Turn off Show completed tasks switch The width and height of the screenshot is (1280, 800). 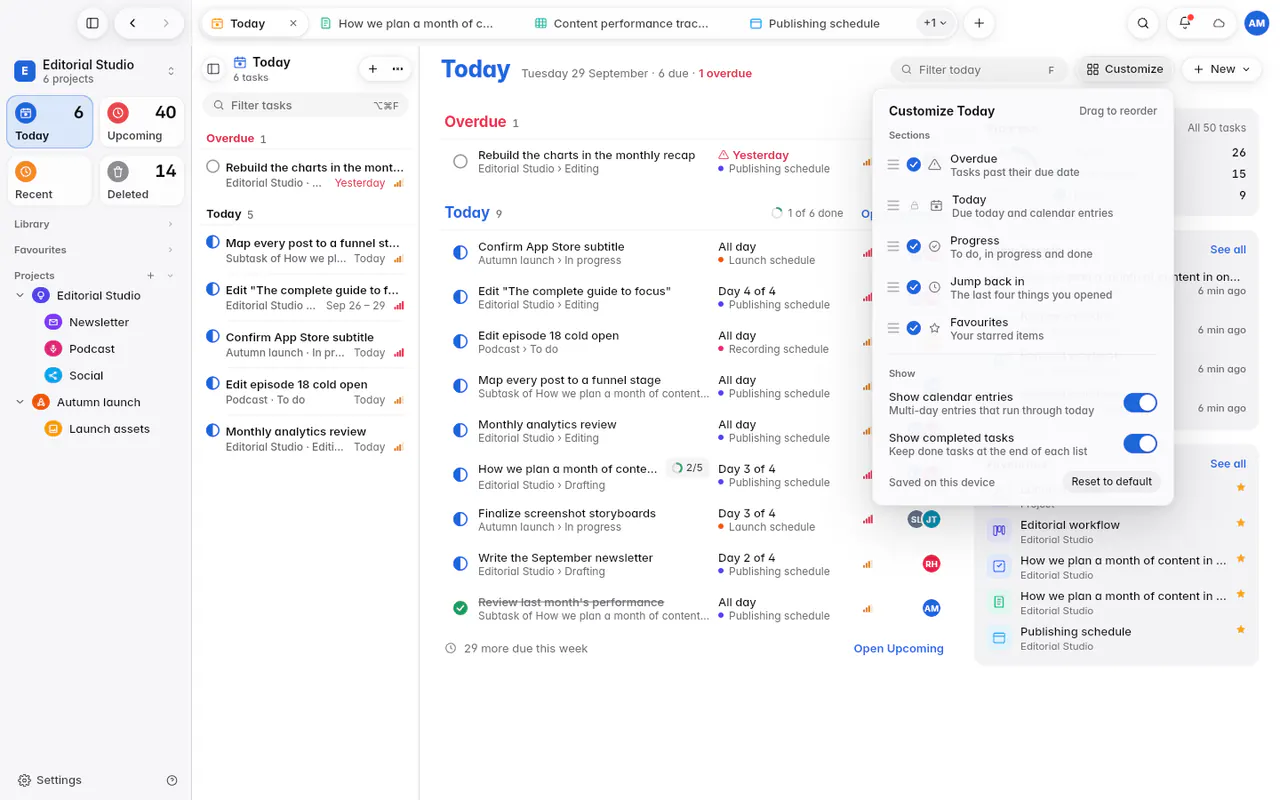pos(1140,444)
